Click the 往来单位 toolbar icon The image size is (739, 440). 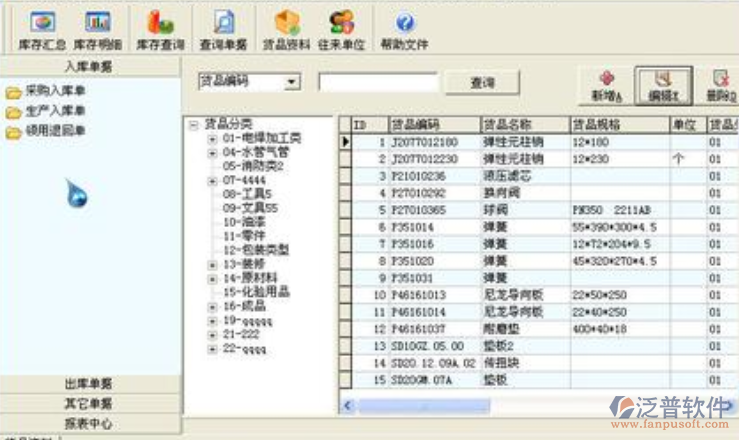pos(341,30)
